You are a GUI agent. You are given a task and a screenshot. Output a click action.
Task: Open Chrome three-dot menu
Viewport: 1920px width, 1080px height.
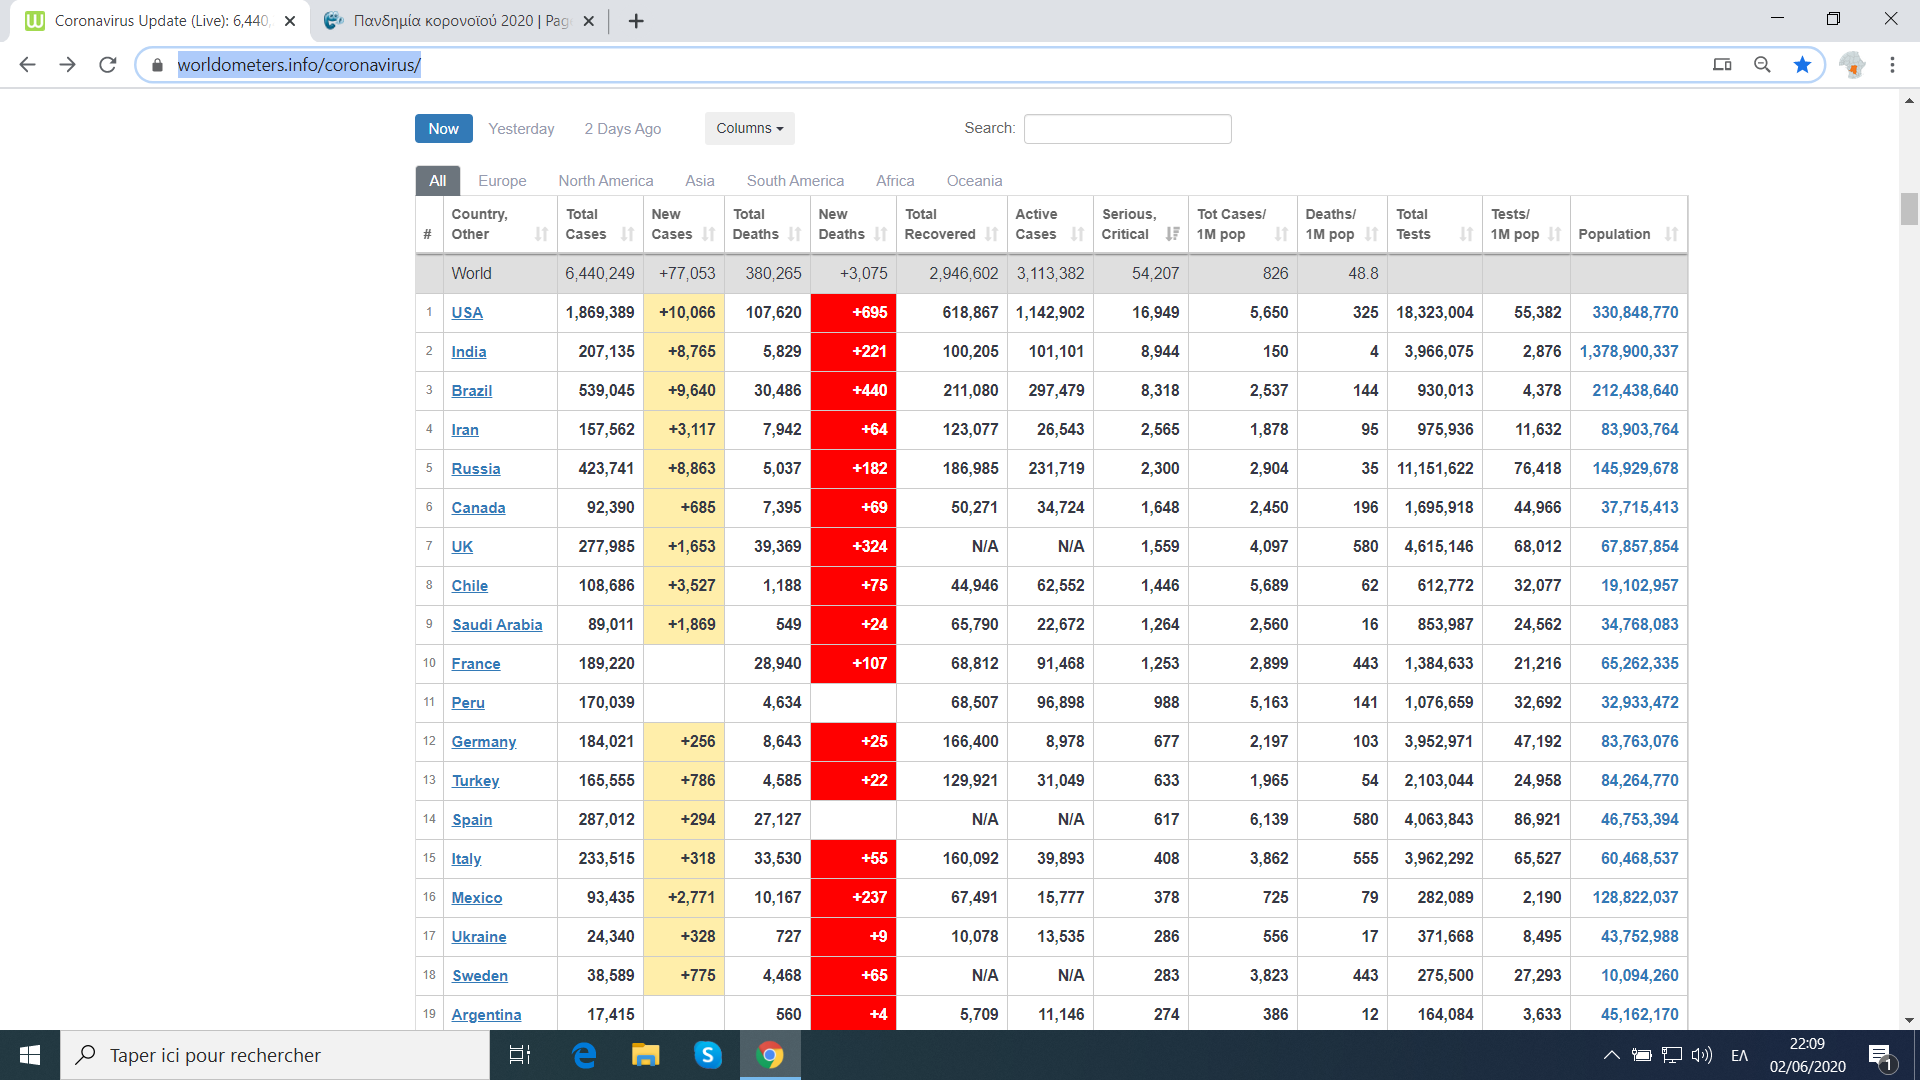click(x=1892, y=65)
